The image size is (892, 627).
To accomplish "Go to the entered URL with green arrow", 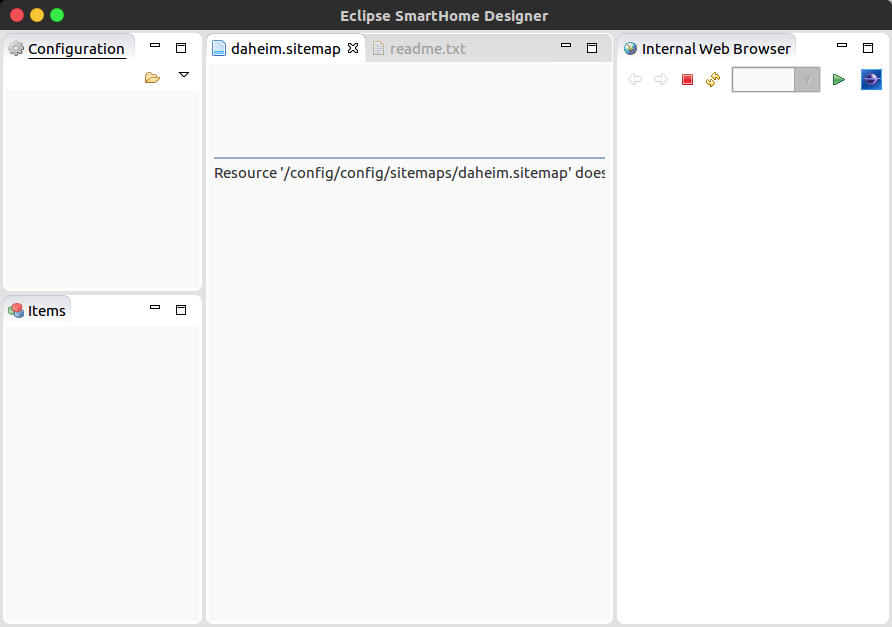I will point(839,80).
